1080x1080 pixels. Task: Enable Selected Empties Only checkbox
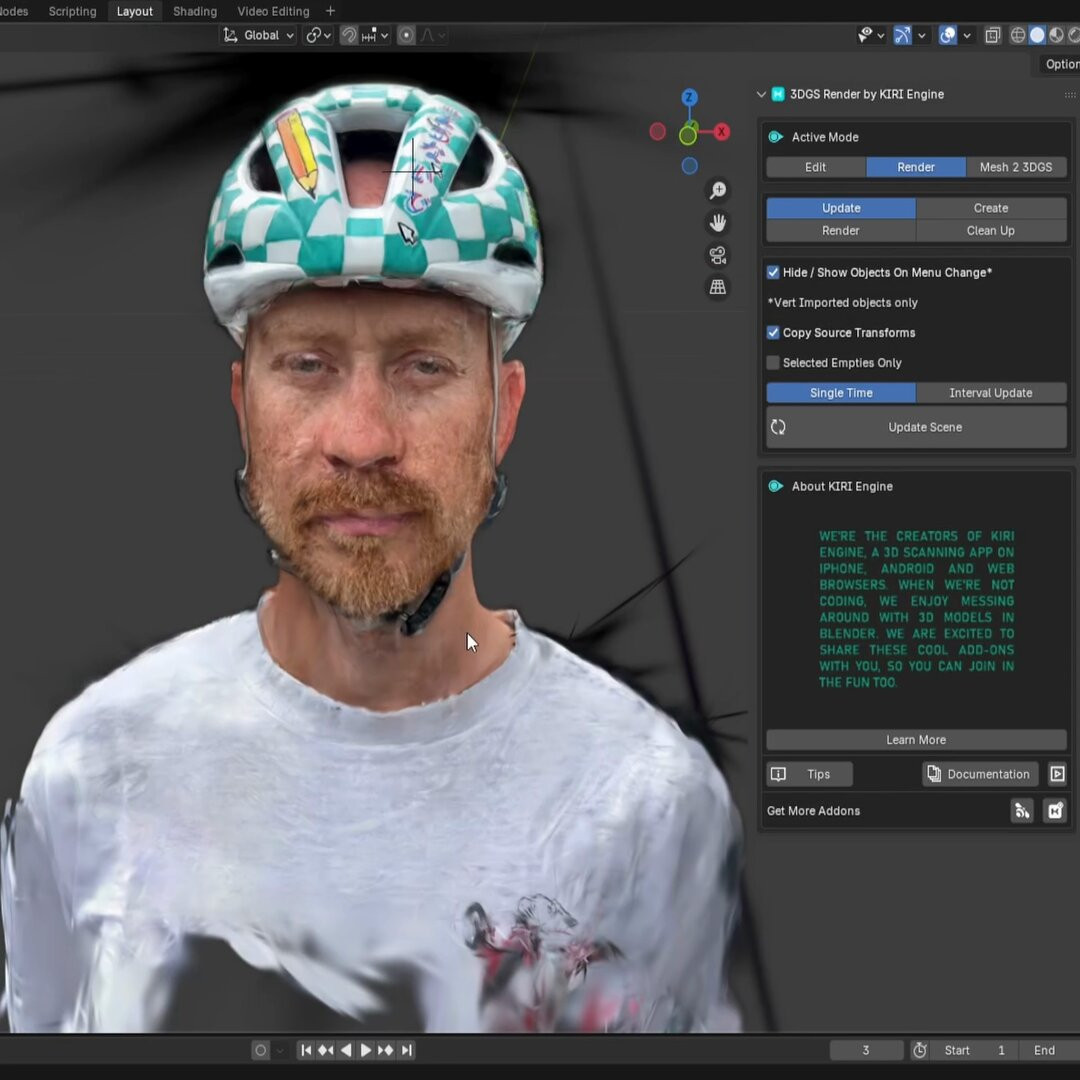click(773, 363)
